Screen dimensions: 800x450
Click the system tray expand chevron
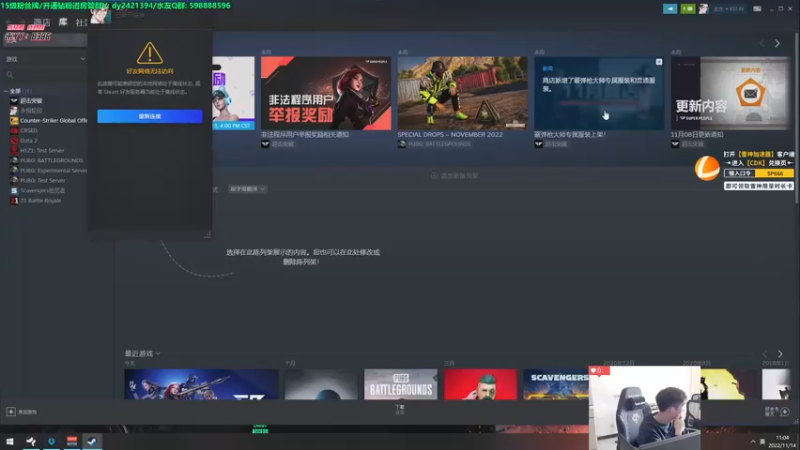coord(753,441)
